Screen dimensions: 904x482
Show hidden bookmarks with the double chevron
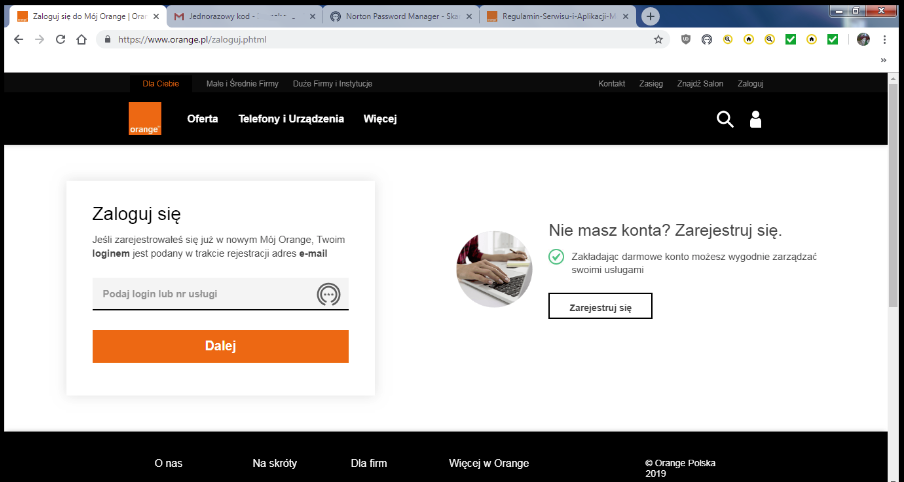click(883, 60)
